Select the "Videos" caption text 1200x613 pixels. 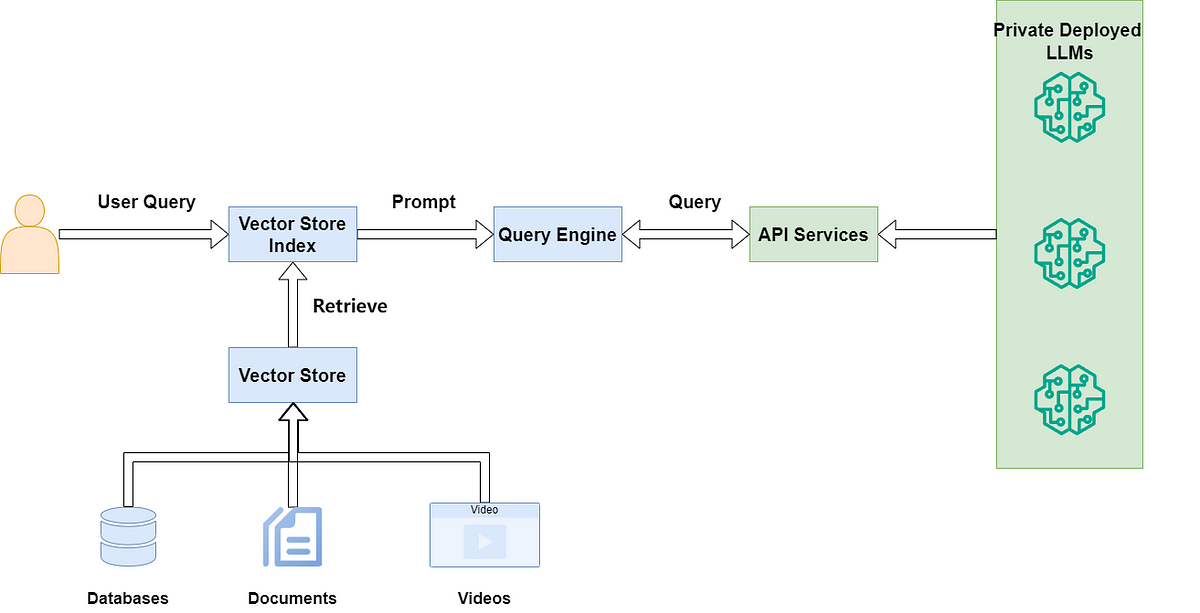[484, 598]
